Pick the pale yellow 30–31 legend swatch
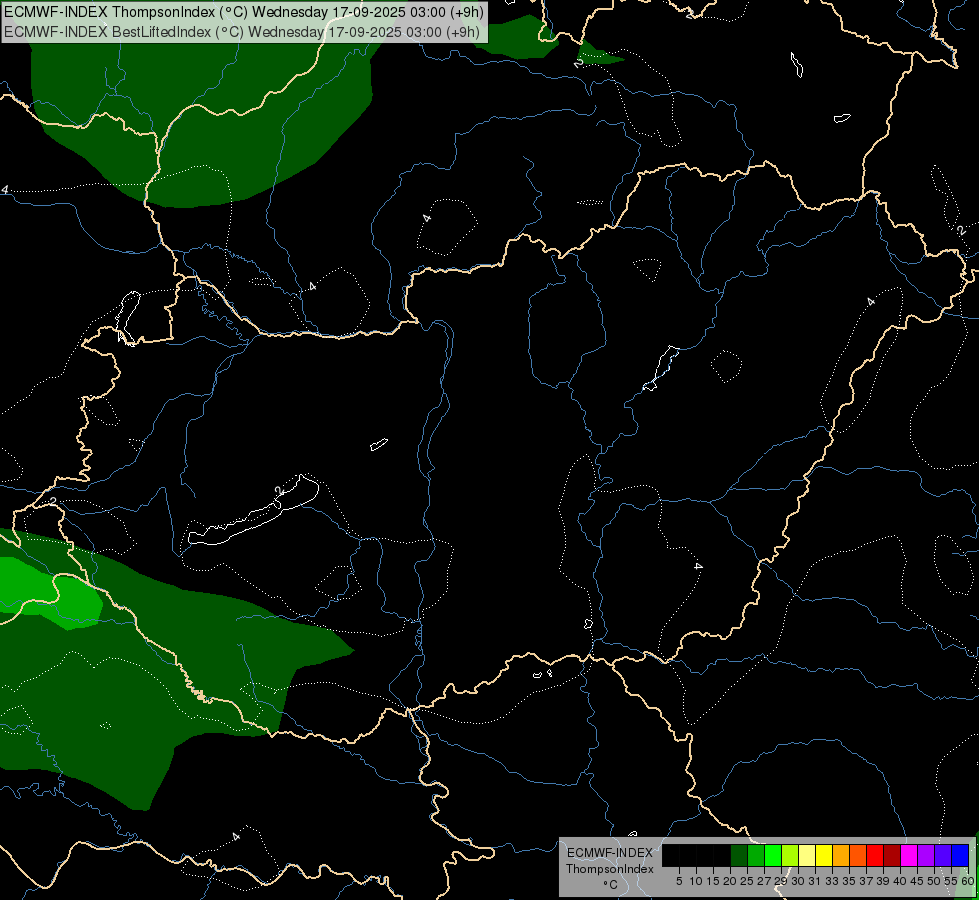Image resolution: width=979 pixels, height=900 pixels. tap(807, 855)
